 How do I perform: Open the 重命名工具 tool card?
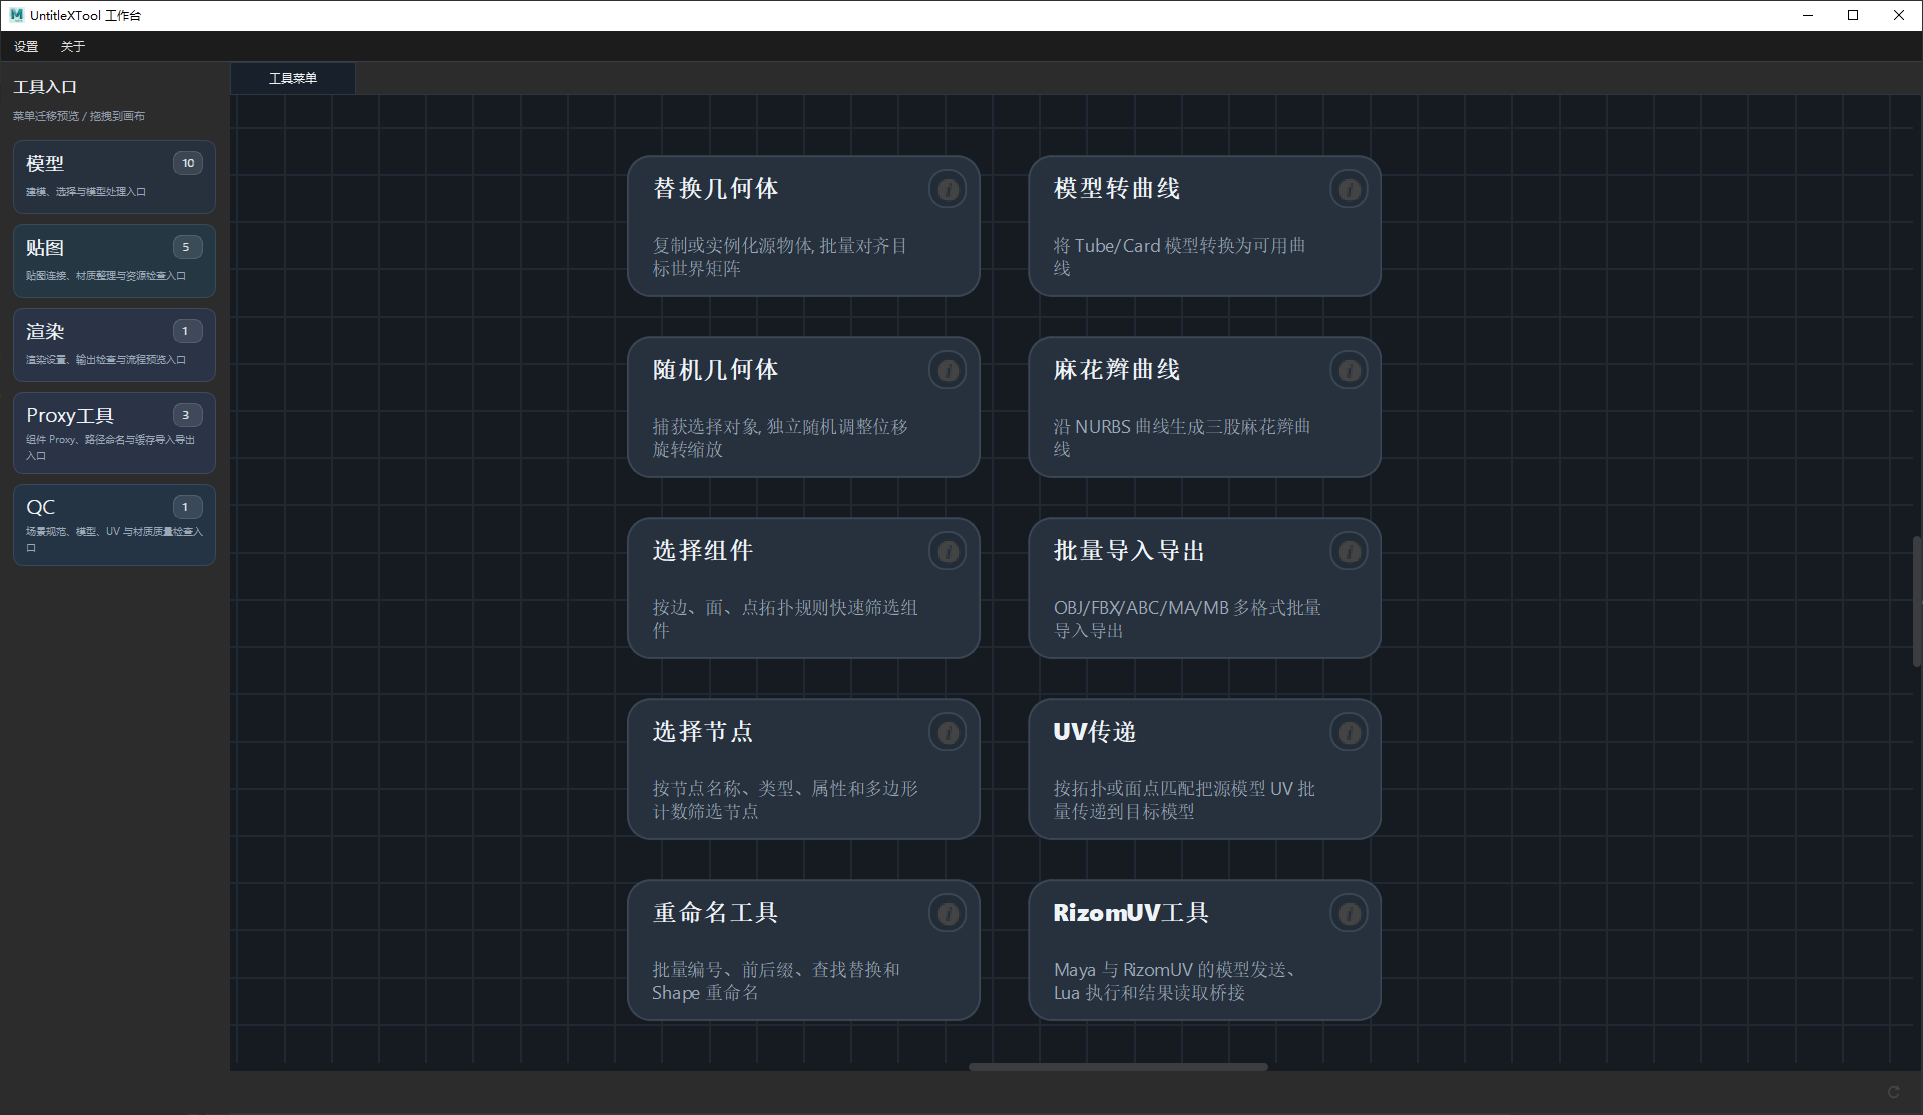[803, 950]
